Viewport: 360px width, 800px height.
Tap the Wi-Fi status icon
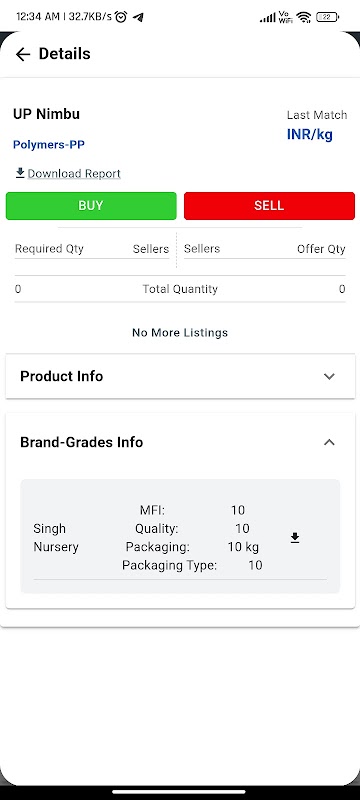(304, 17)
